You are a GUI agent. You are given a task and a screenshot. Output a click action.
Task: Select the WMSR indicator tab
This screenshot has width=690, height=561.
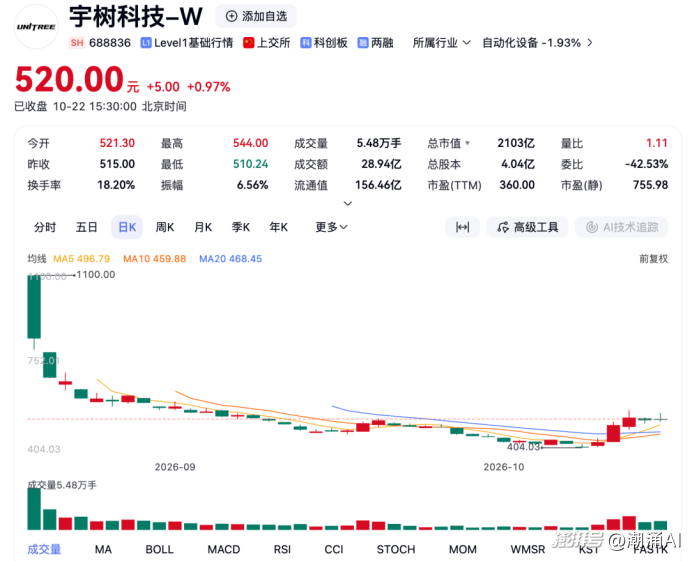tap(528, 549)
